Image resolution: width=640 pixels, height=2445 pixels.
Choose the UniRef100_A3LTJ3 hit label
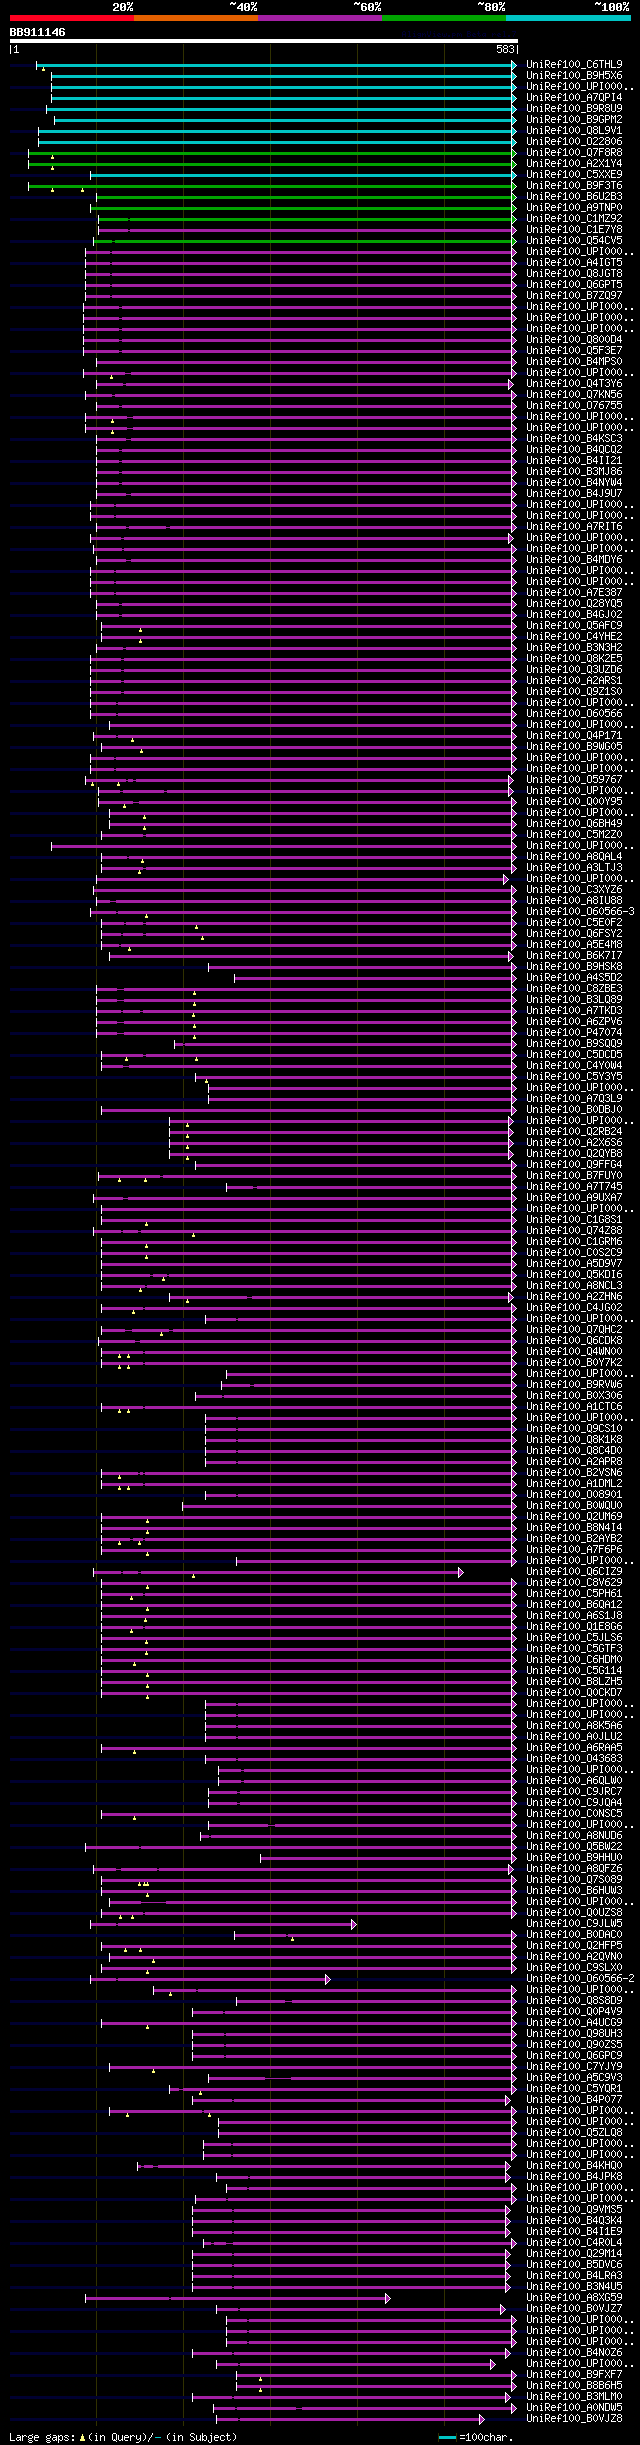tap(574, 868)
